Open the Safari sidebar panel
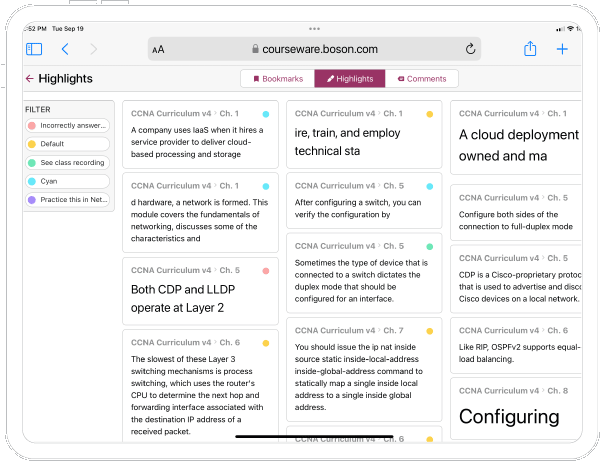This screenshot has width=601, height=462. 34,49
